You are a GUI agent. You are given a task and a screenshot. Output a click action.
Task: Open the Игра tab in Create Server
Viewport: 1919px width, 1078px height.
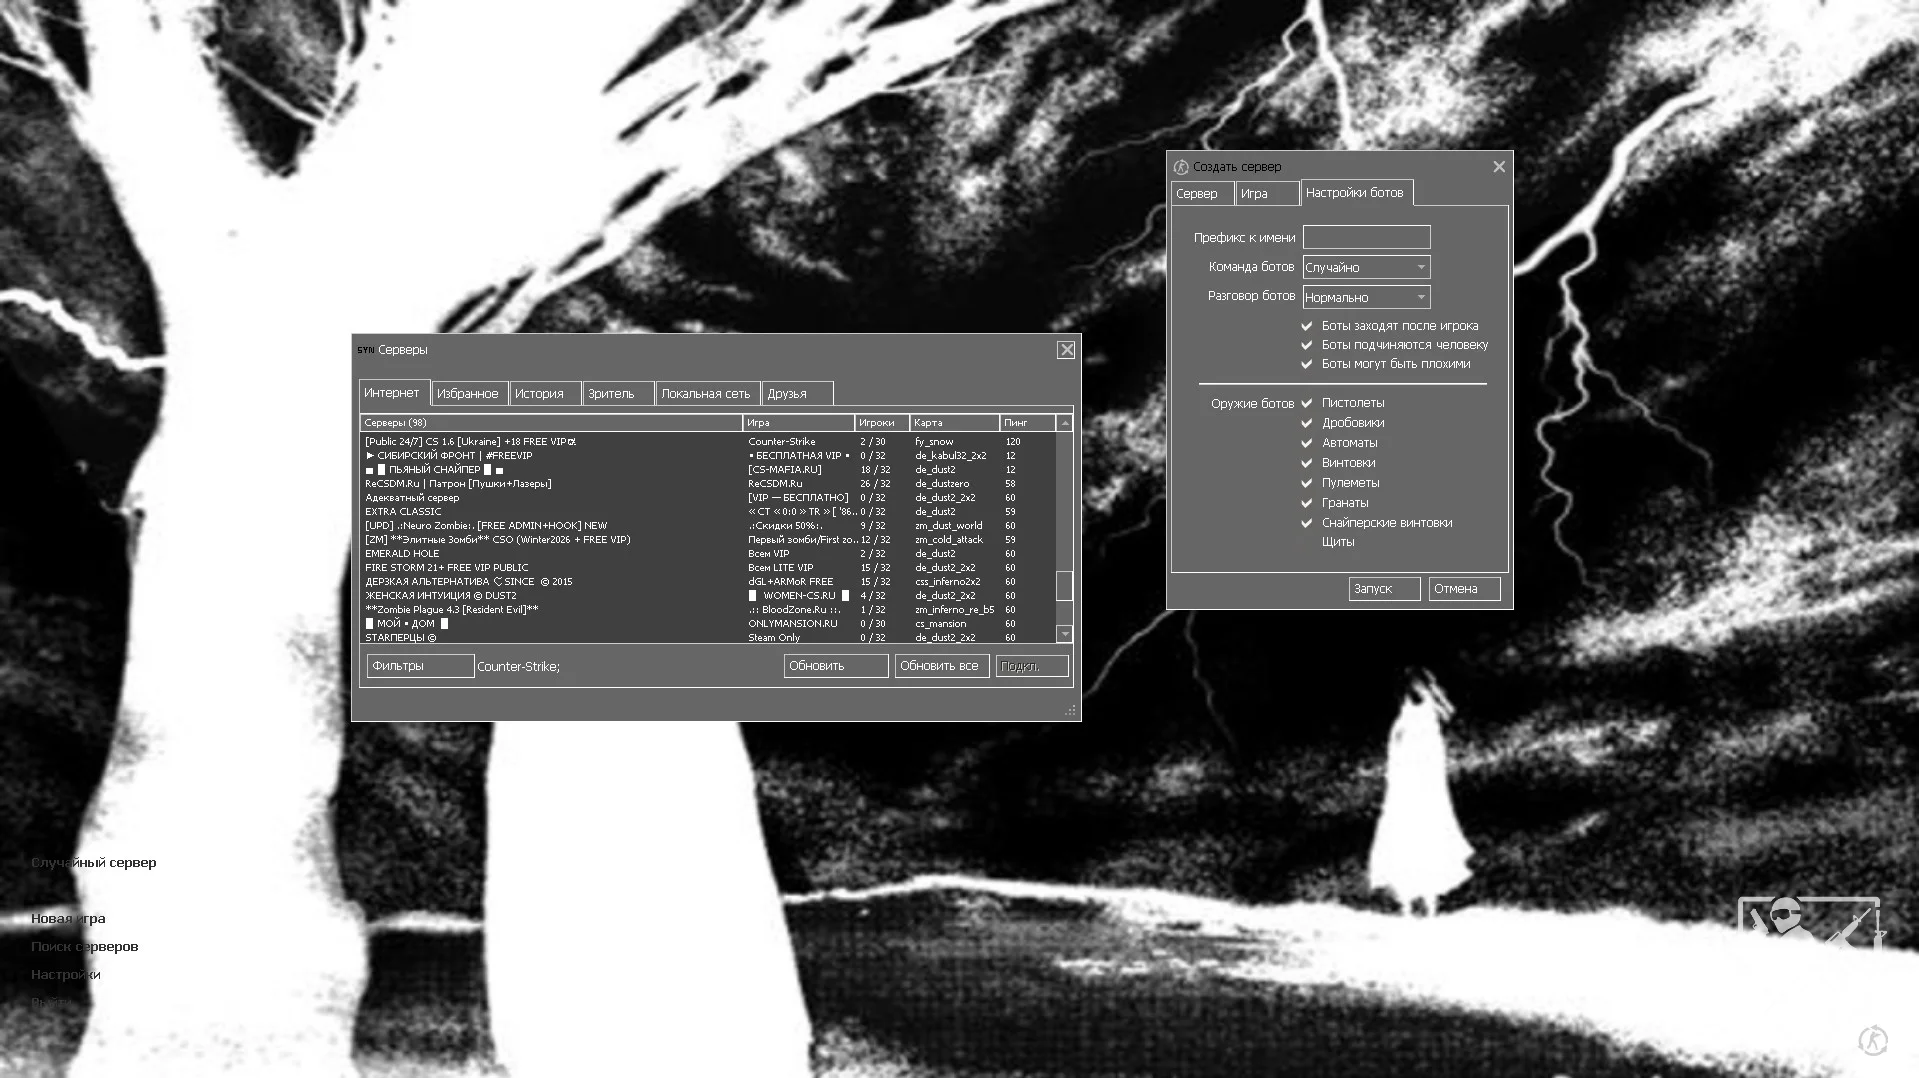(x=1265, y=194)
